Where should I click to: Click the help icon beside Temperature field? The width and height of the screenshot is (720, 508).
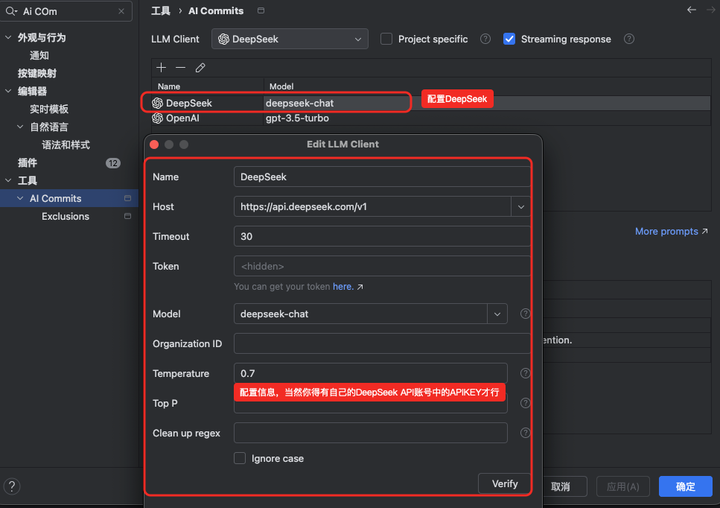pyautogui.click(x=525, y=373)
